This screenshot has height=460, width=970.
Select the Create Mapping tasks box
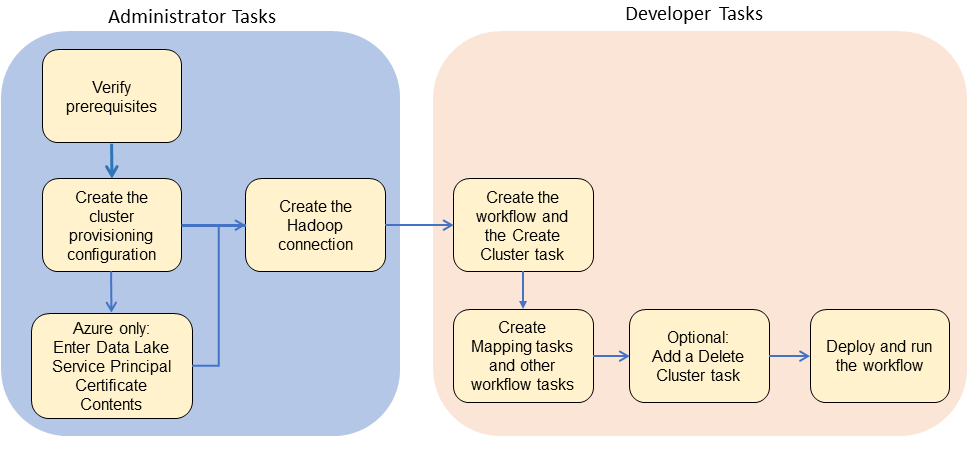pos(522,355)
